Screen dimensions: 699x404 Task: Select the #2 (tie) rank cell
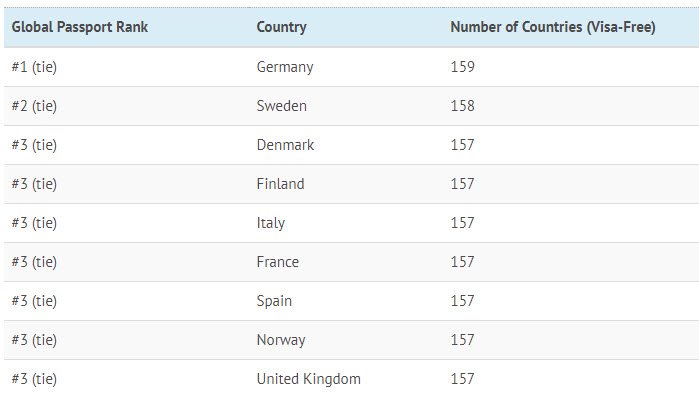(x=34, y=106)
